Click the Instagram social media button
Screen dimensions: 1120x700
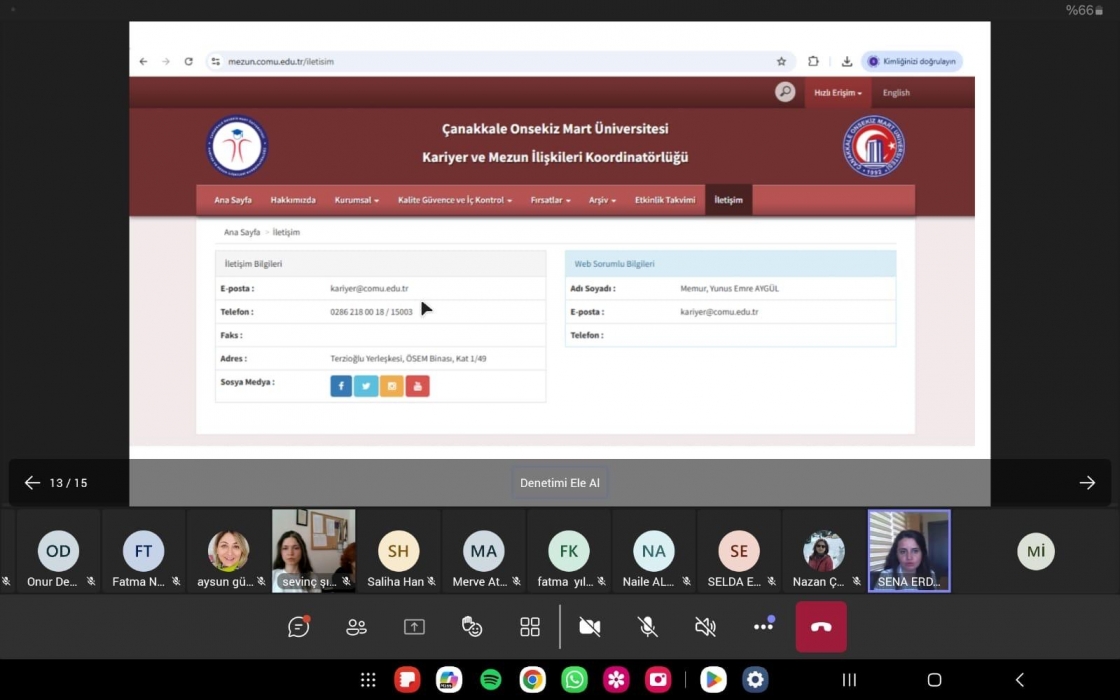pyautogui.click(x=391, y=386)
